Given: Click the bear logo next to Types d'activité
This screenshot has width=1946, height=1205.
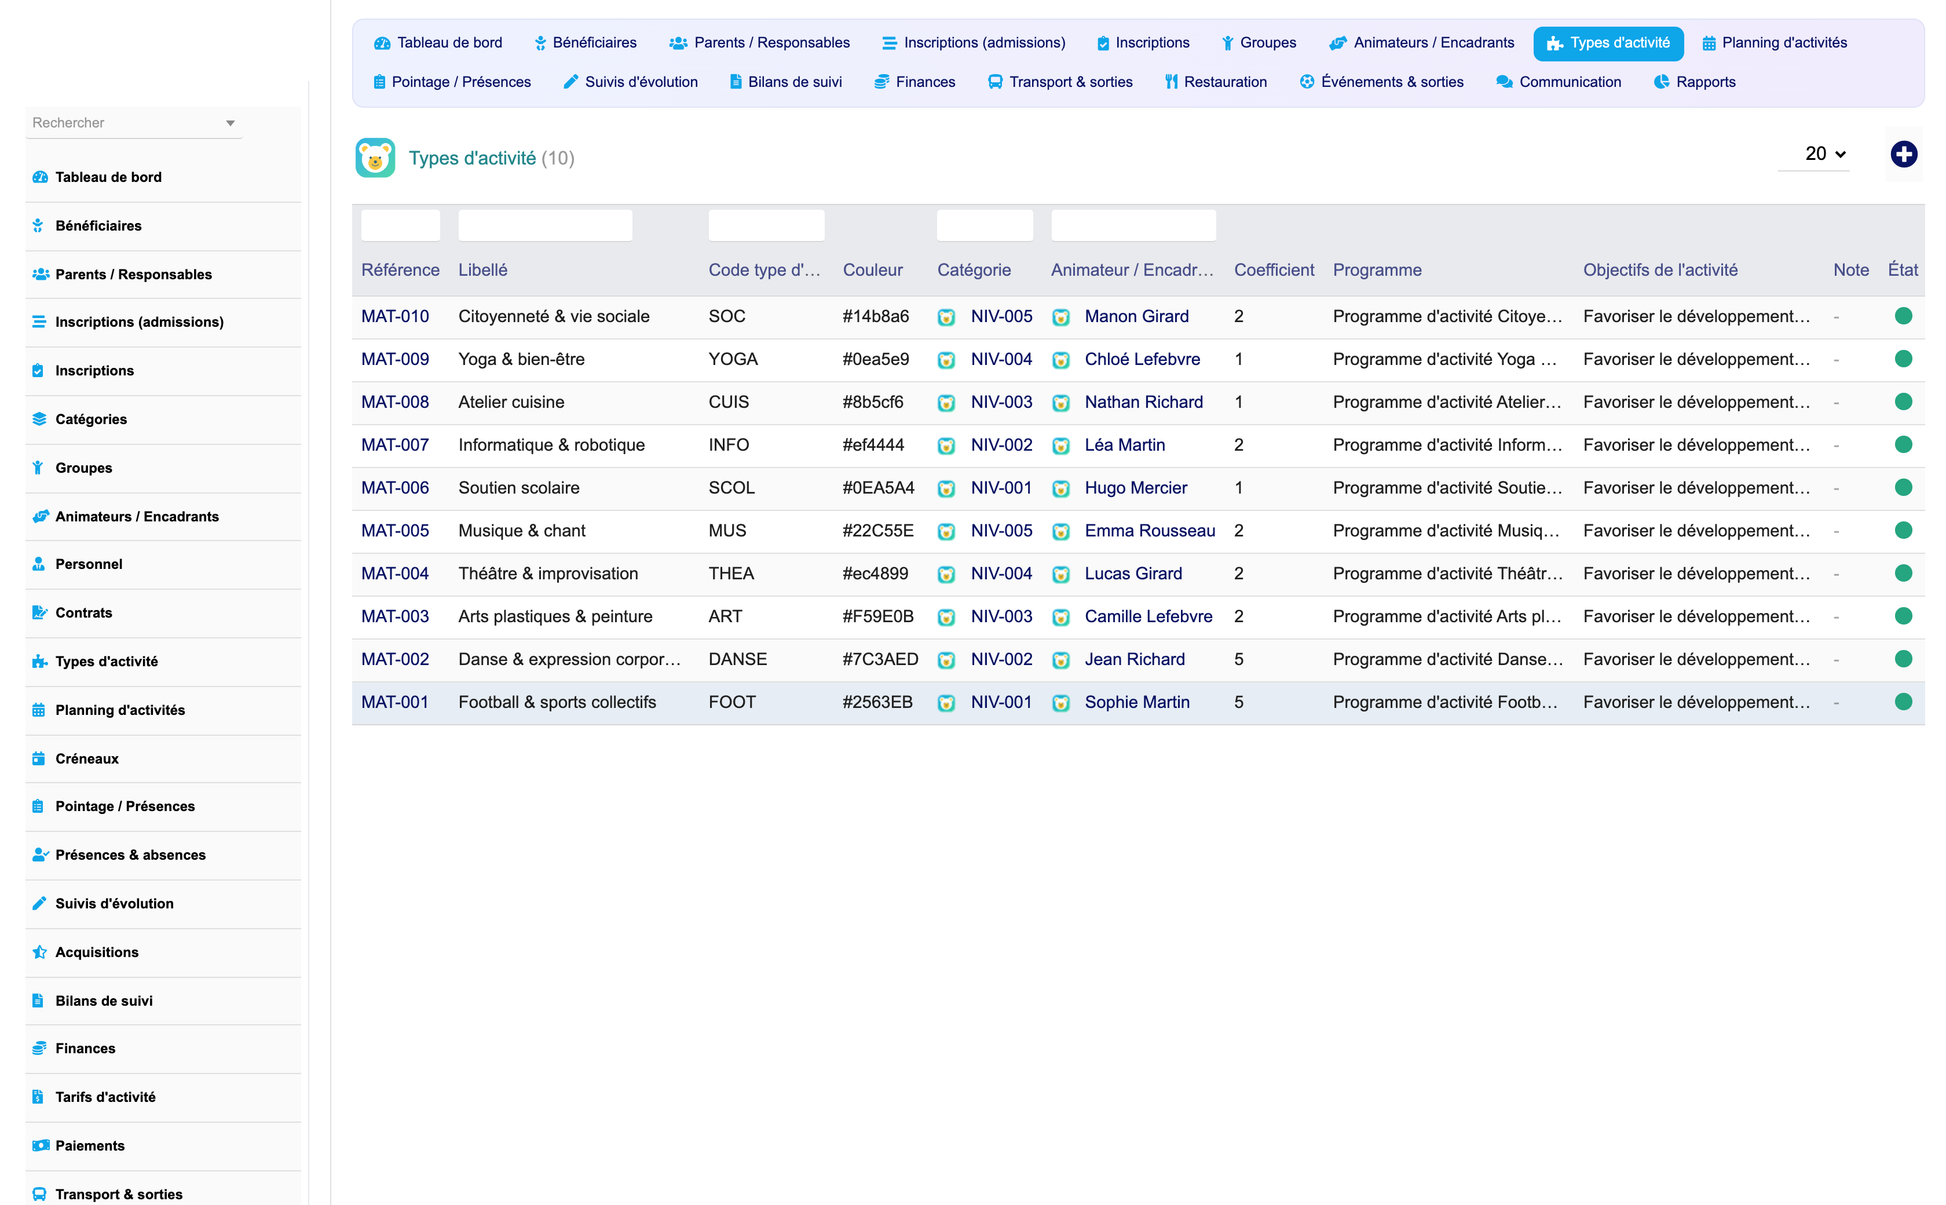Looking at the screenshot, I should point(375,158).
